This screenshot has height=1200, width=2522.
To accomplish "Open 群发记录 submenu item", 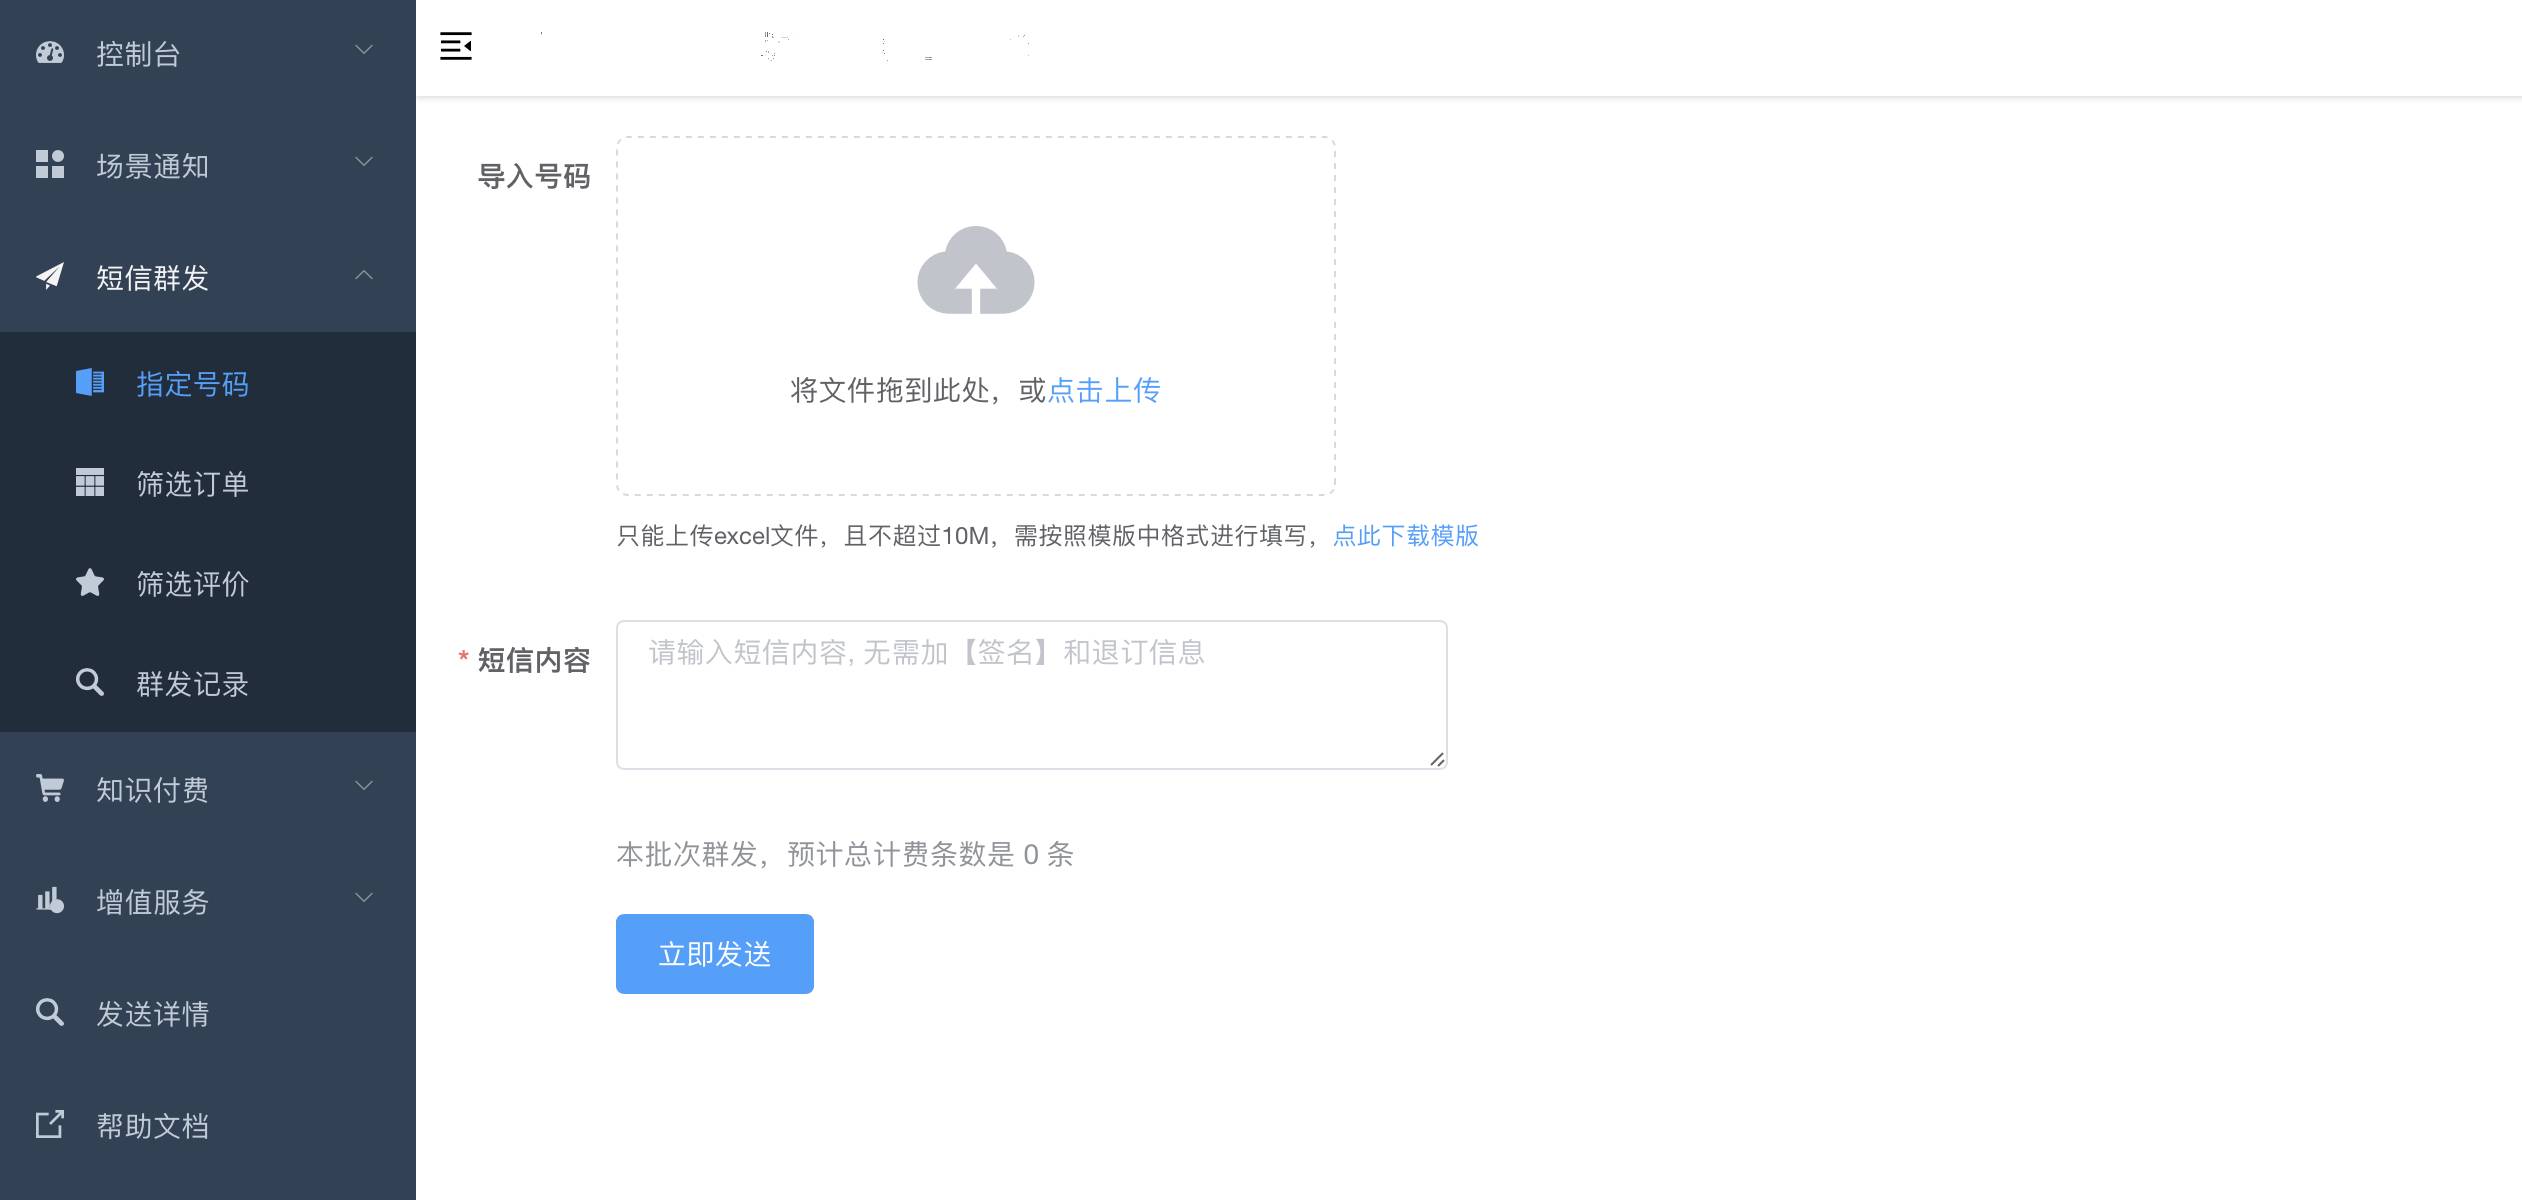I will 208,682.
